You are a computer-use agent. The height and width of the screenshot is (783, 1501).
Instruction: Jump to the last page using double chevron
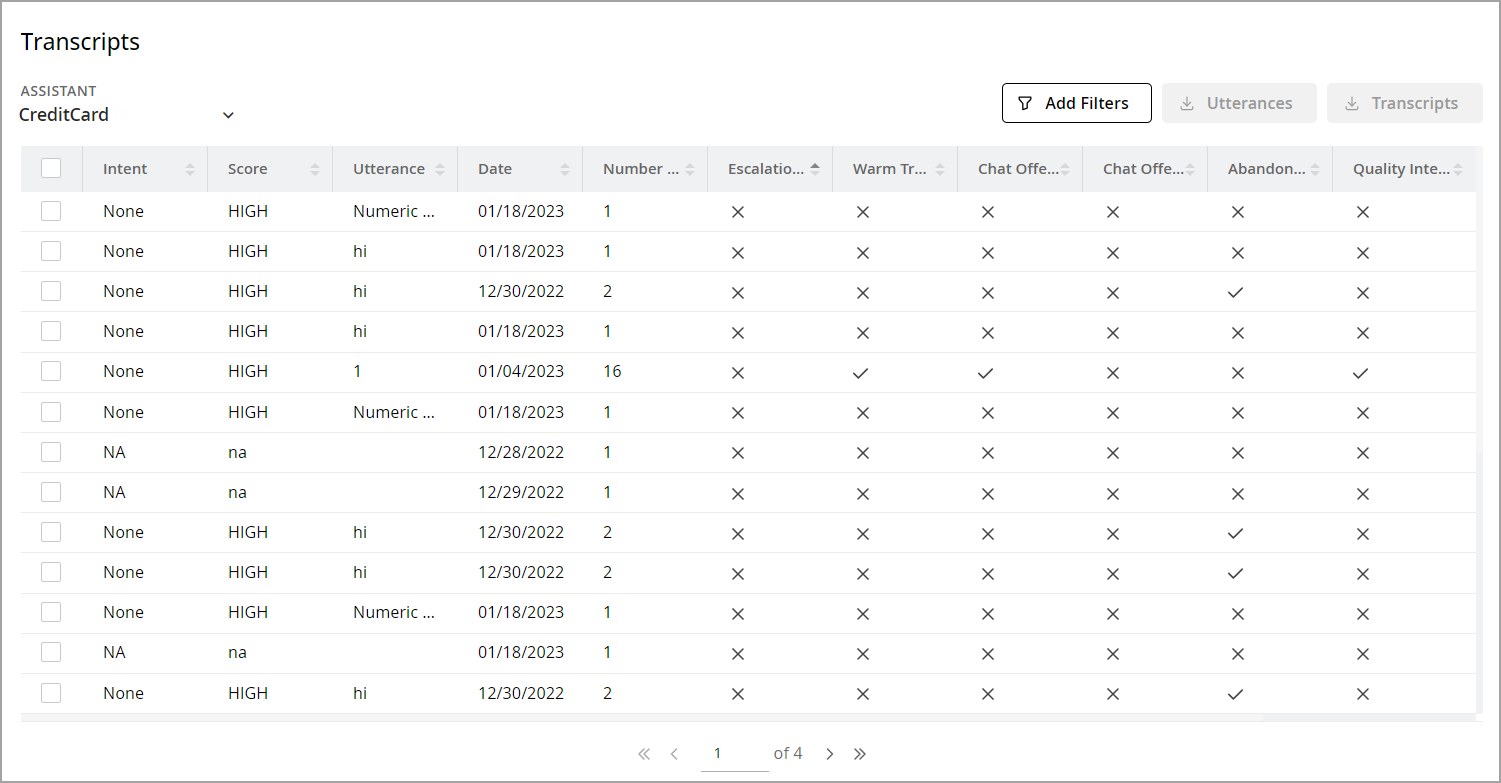[860, 753]
